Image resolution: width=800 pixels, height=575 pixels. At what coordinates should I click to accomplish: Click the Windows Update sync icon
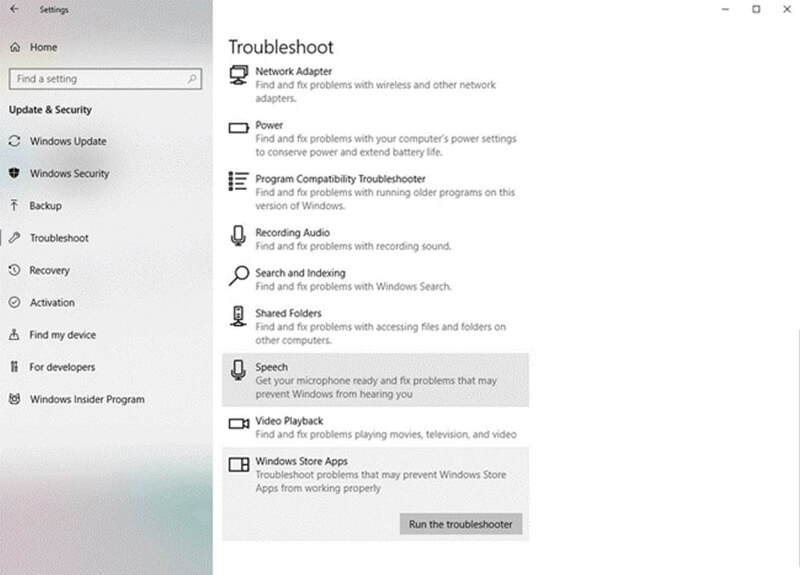[x=14, y=141]
